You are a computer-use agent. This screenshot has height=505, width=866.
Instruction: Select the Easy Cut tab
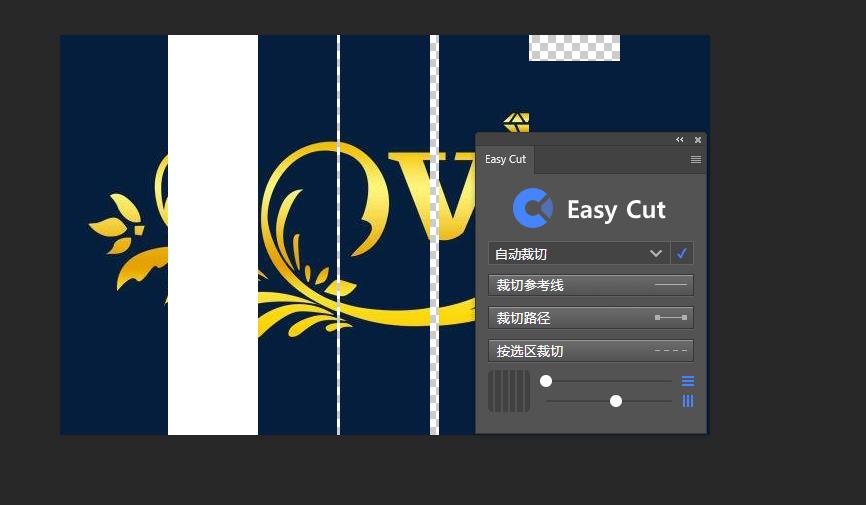505,159
